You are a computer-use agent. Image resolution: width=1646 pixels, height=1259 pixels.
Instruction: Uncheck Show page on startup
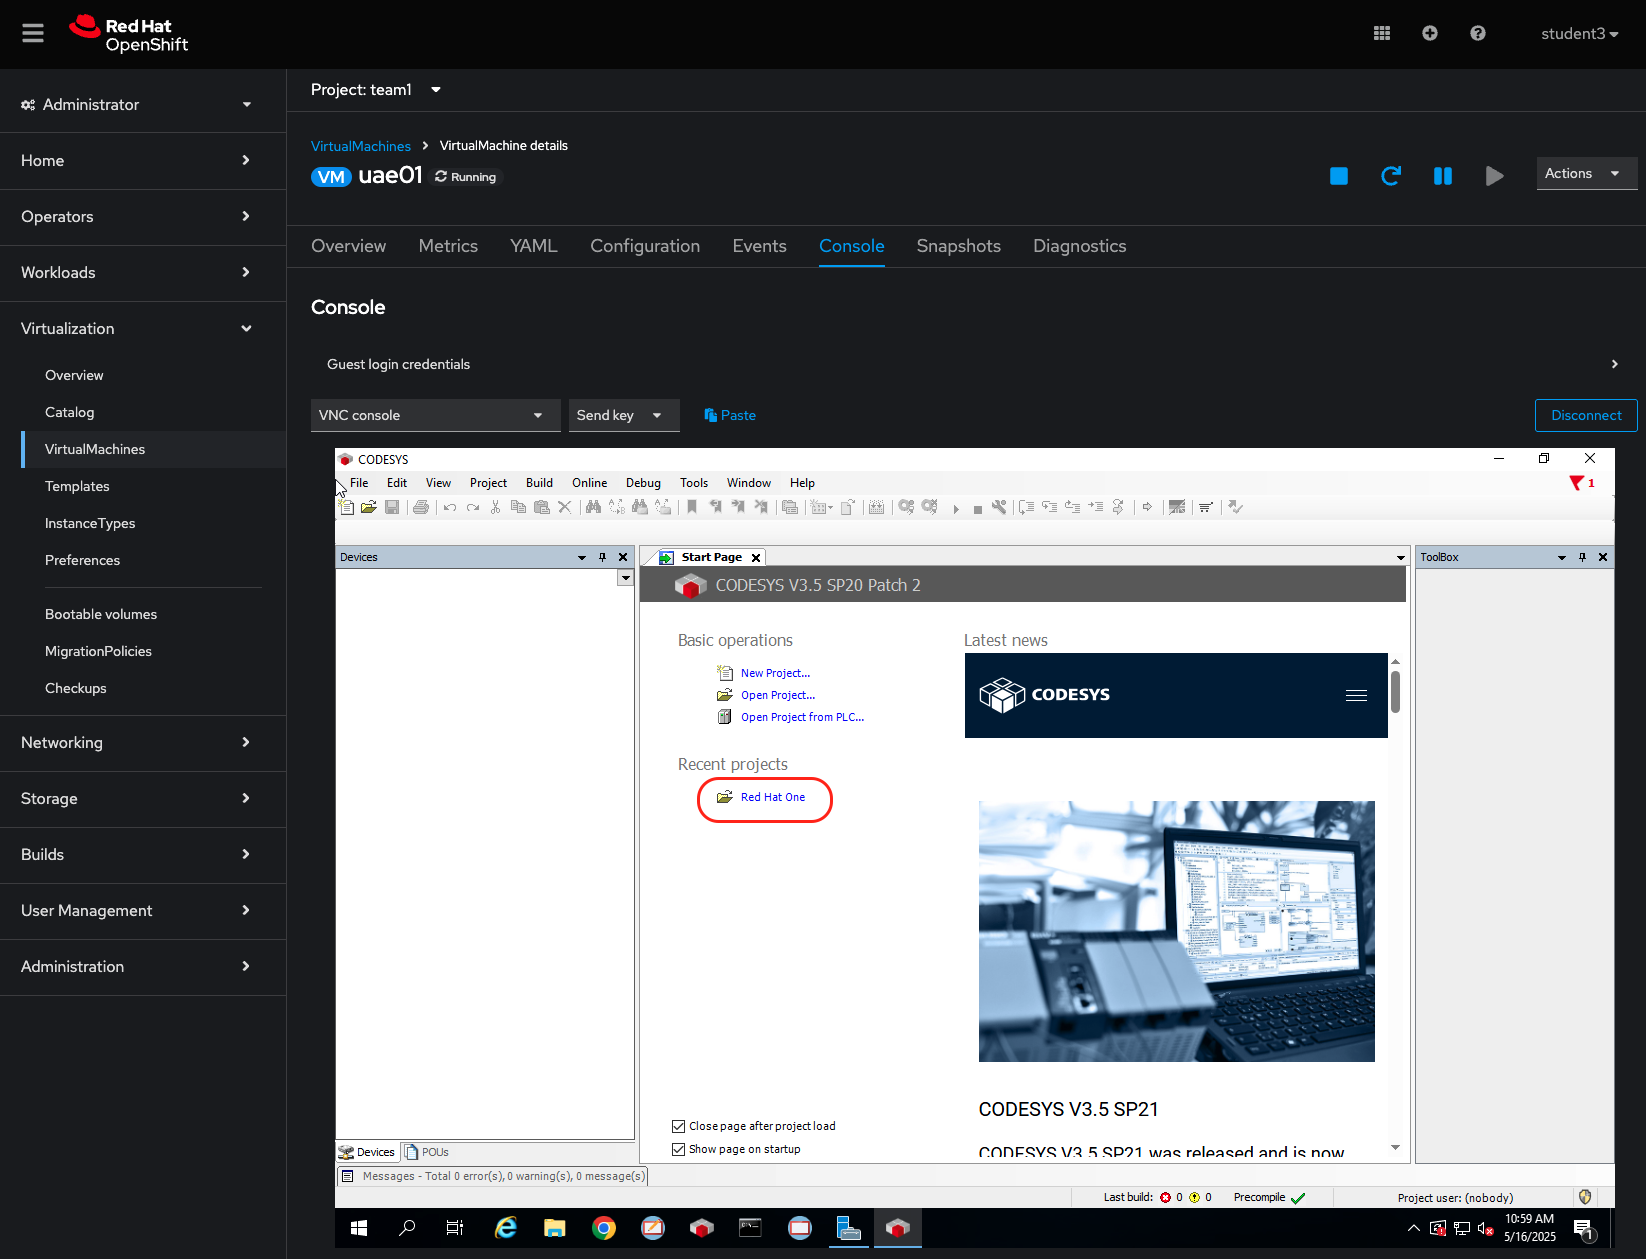click(x=678, y=1149)
